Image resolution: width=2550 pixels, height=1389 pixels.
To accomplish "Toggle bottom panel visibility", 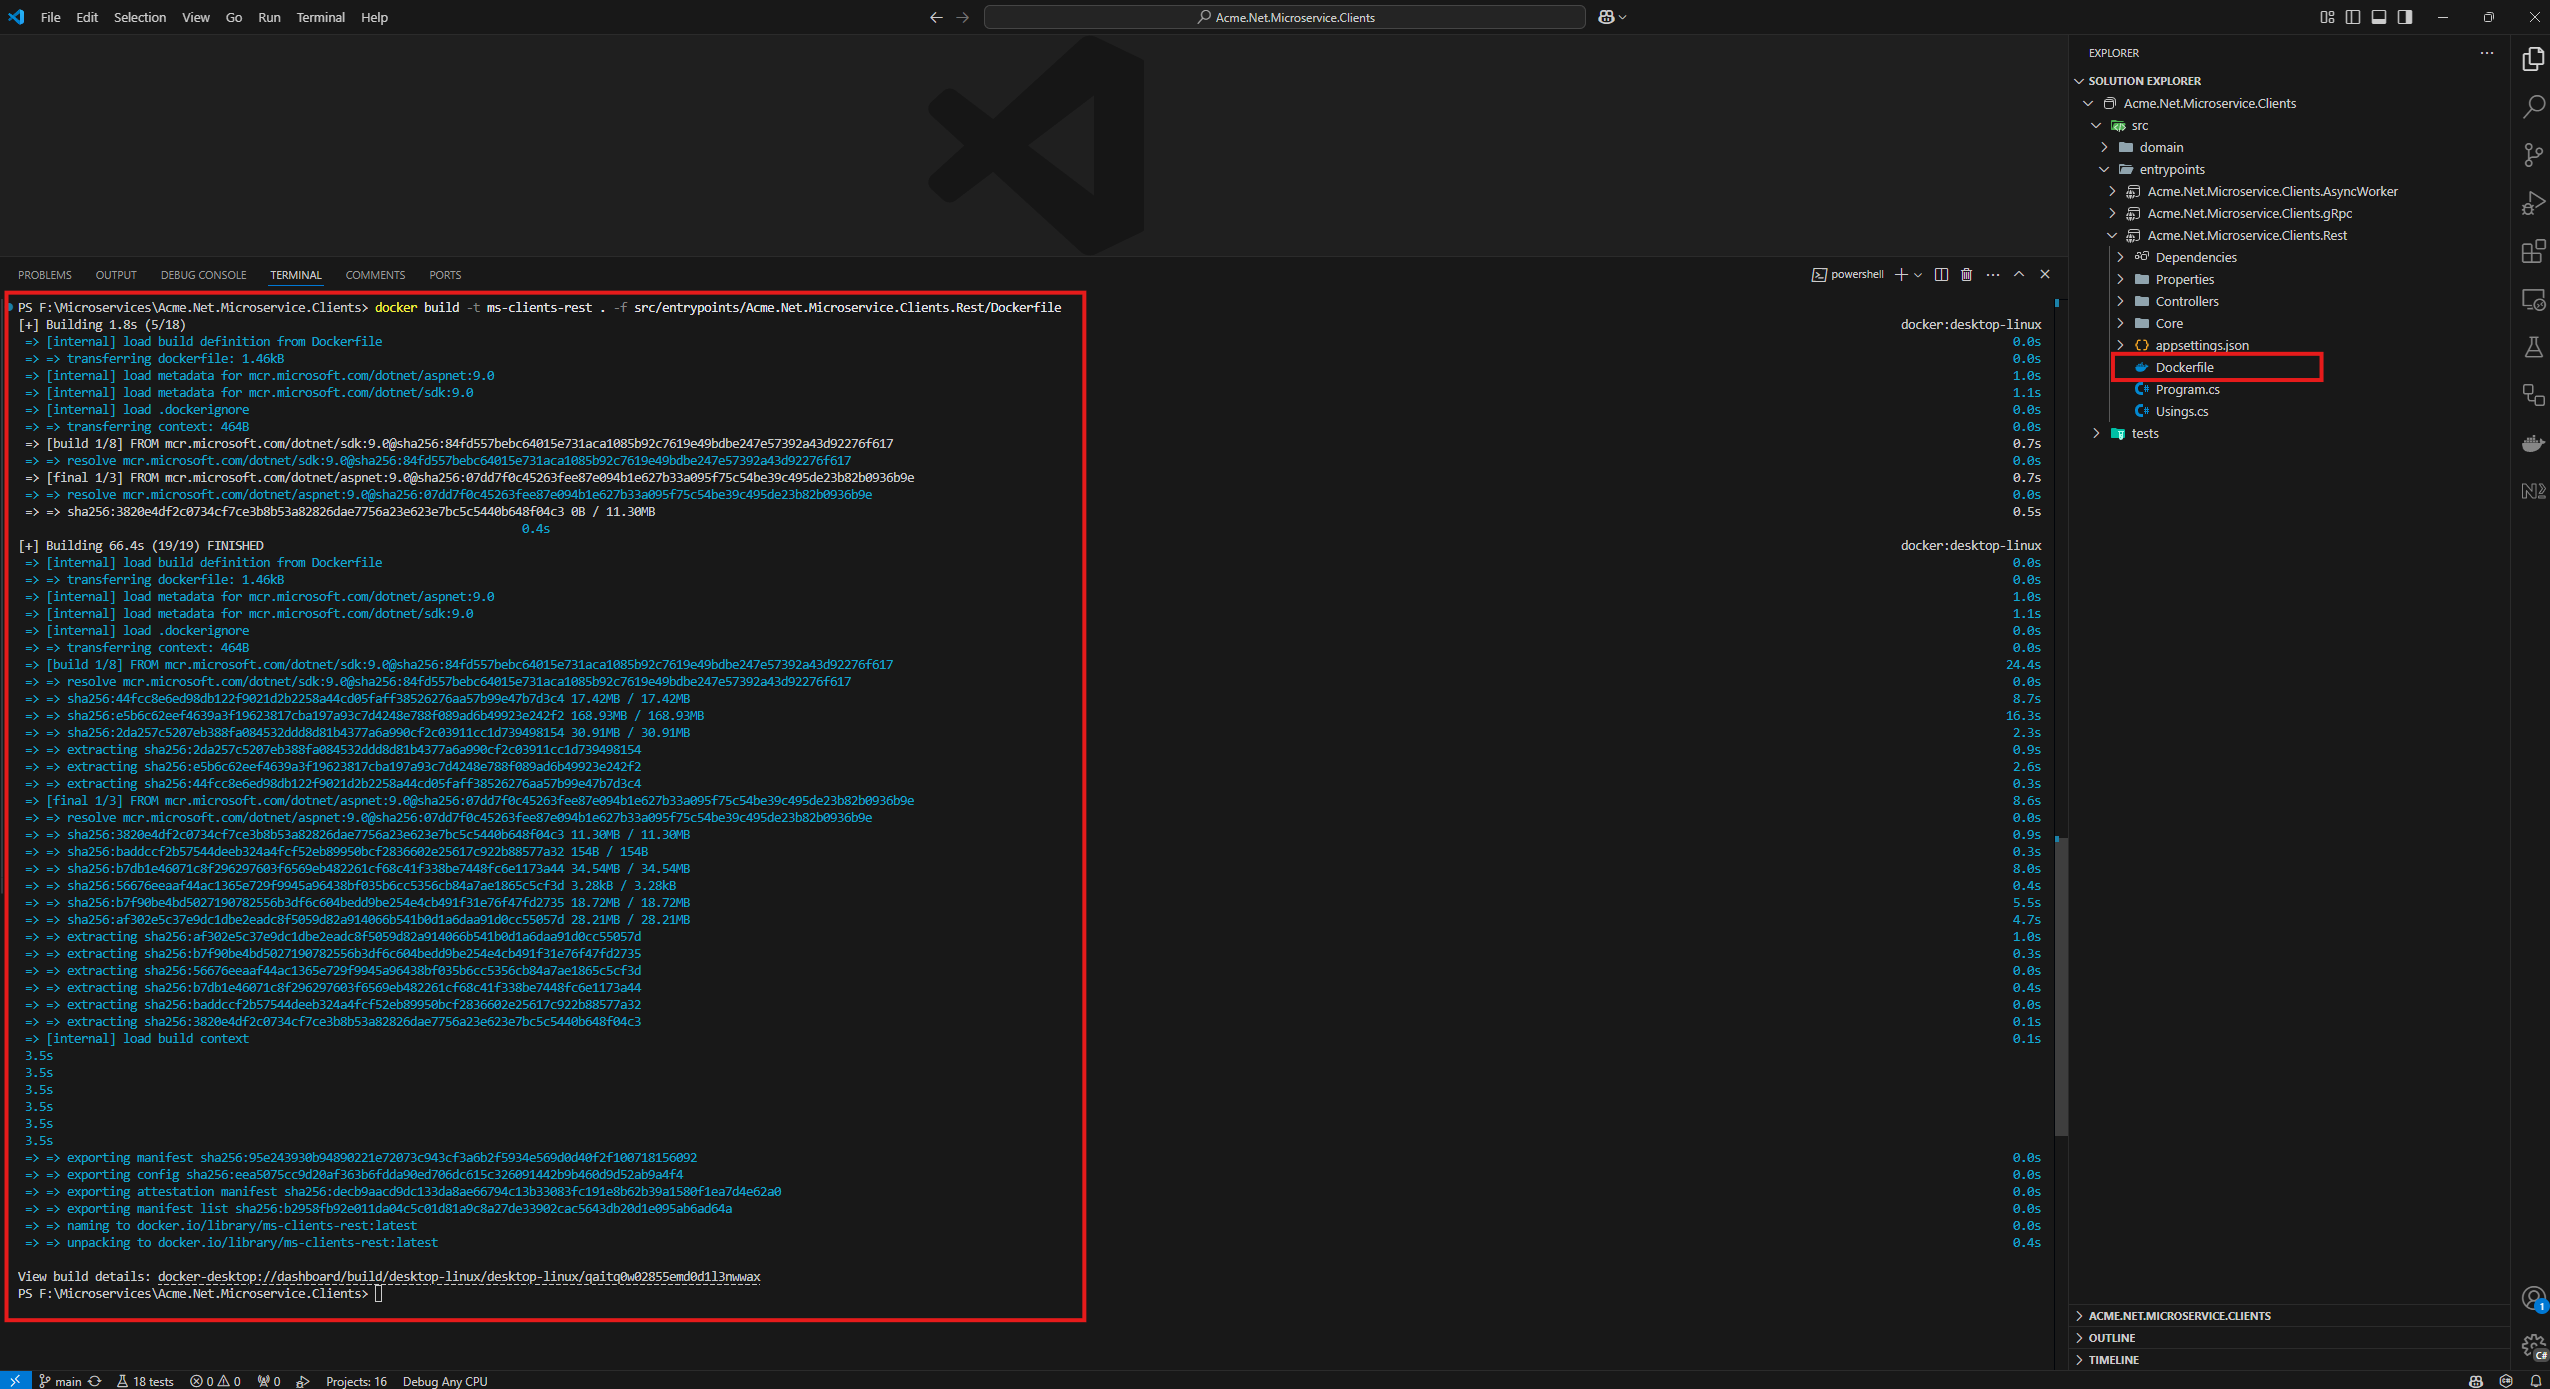I will click(x=2379, y=17).
